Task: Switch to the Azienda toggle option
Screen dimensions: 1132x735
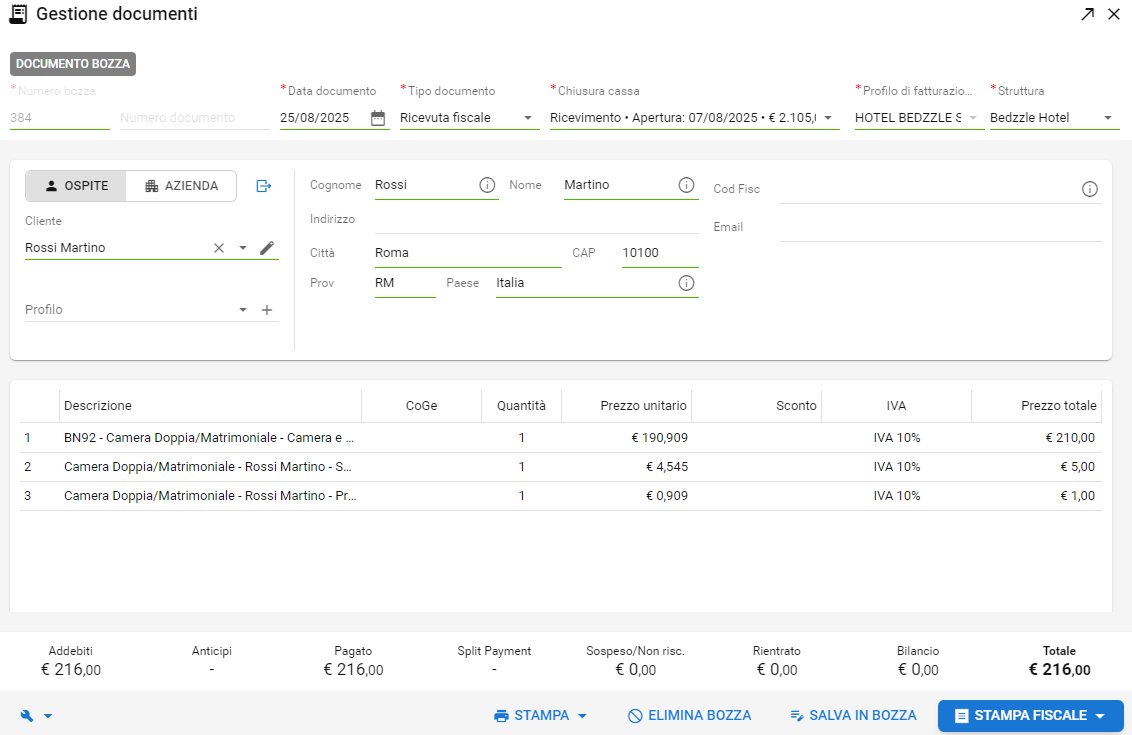Action: coord(181,186)
